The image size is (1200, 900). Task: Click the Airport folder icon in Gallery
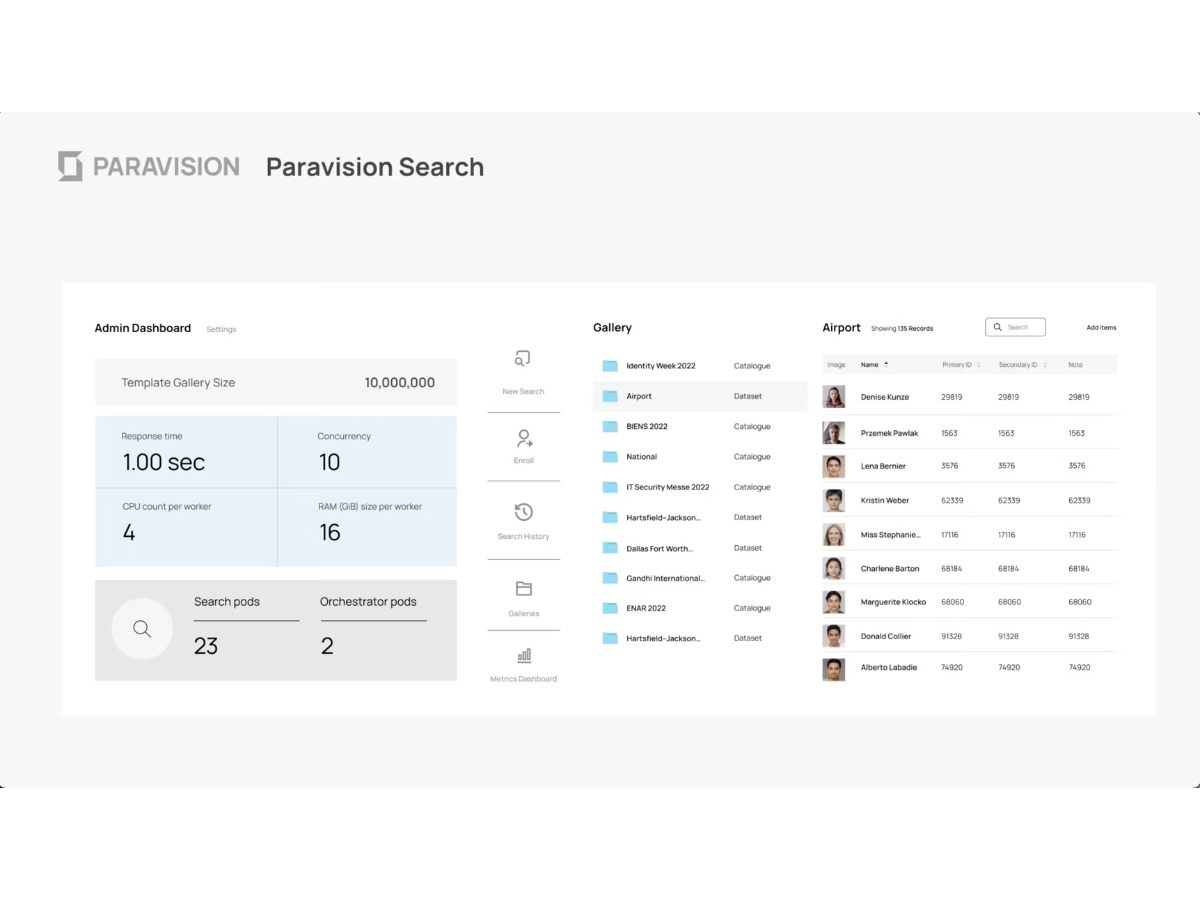(x=610, y=396)
